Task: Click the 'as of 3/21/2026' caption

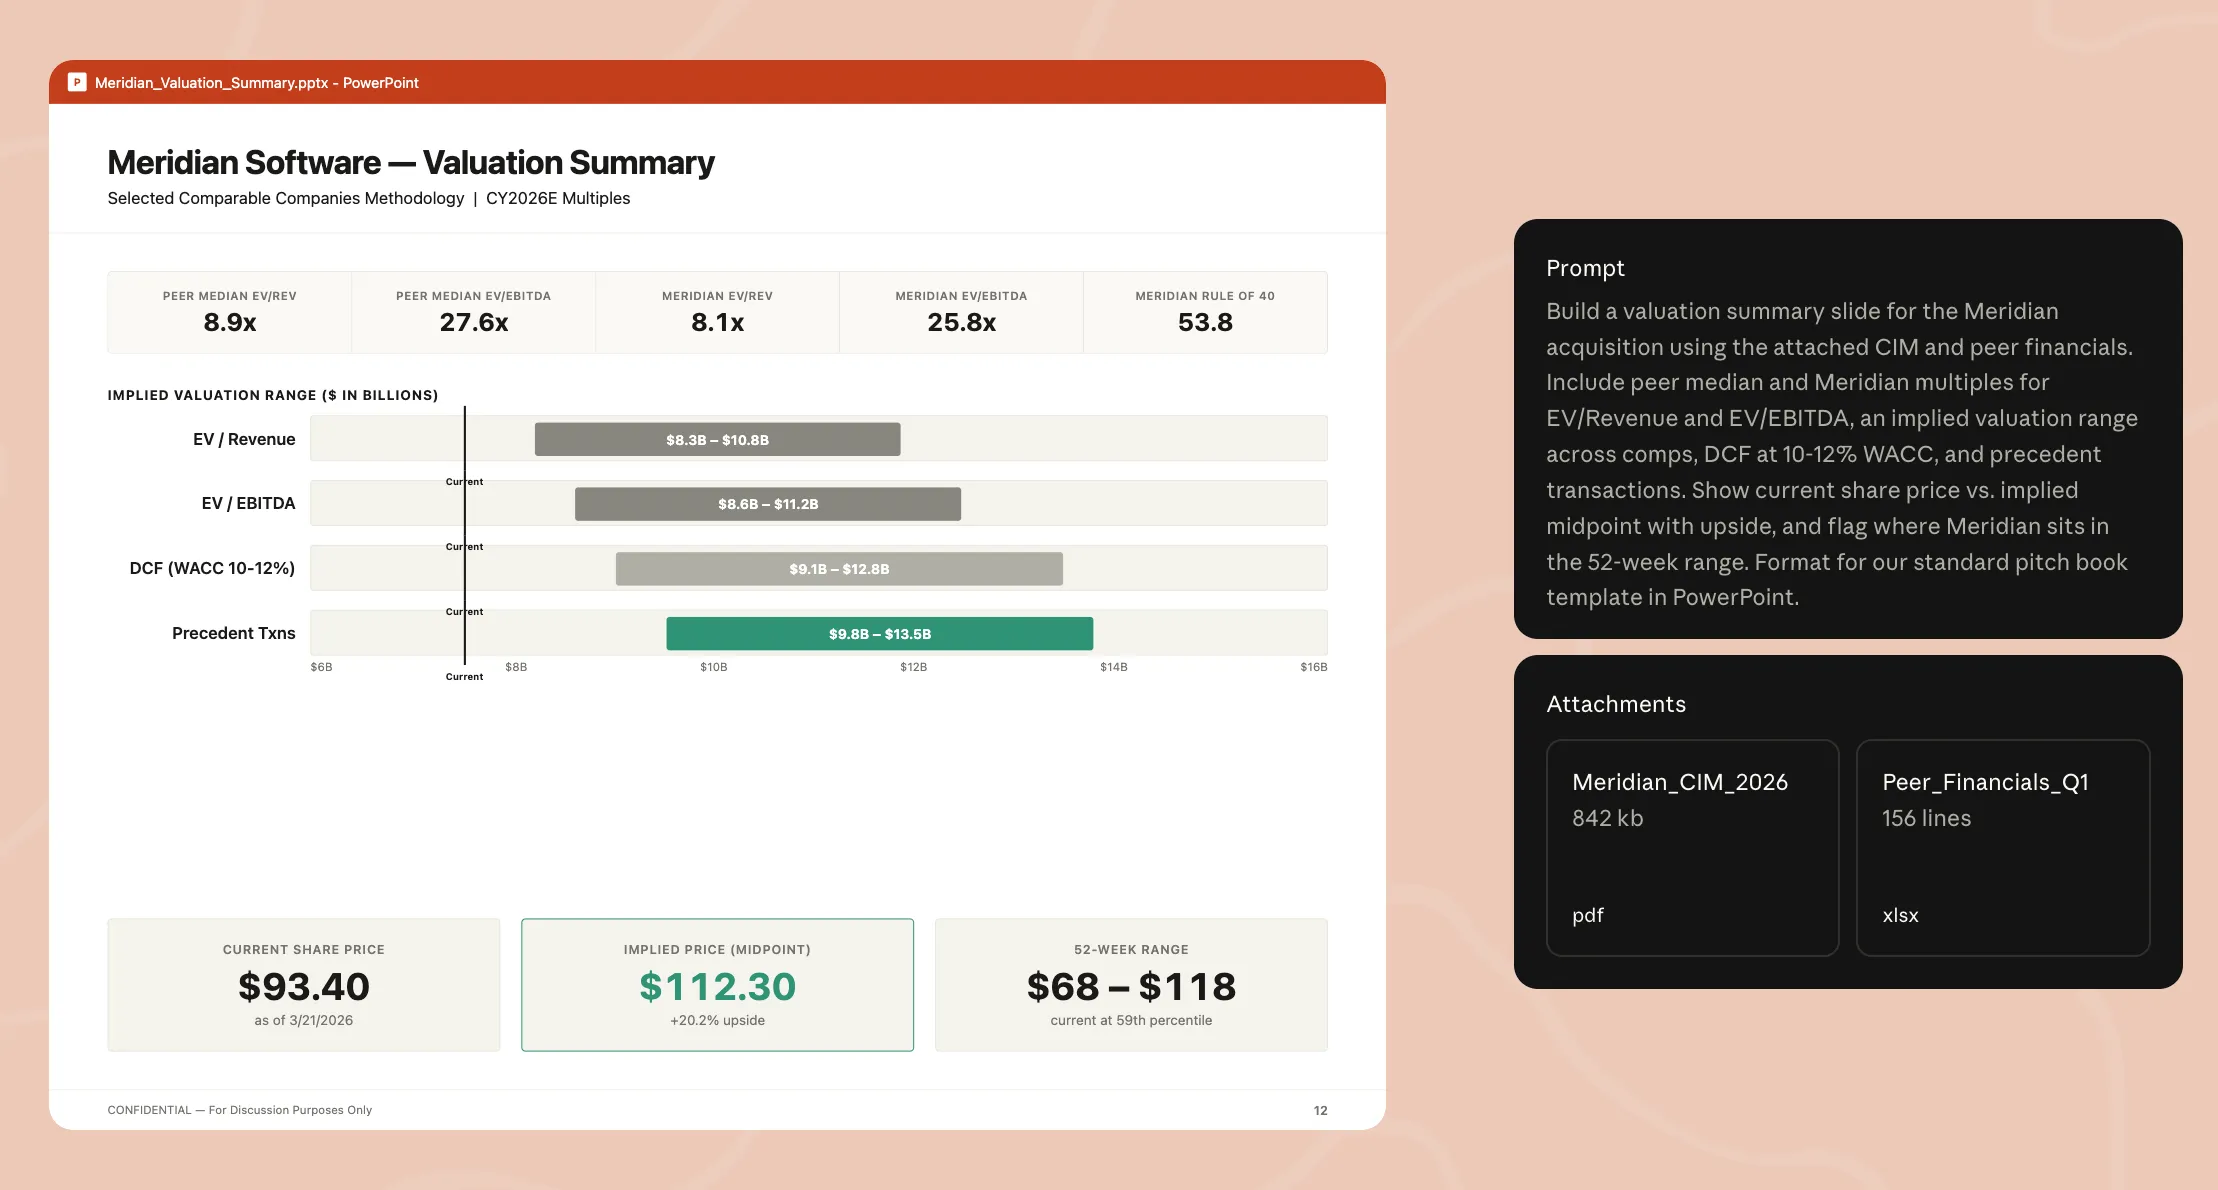Action: 304,1020
